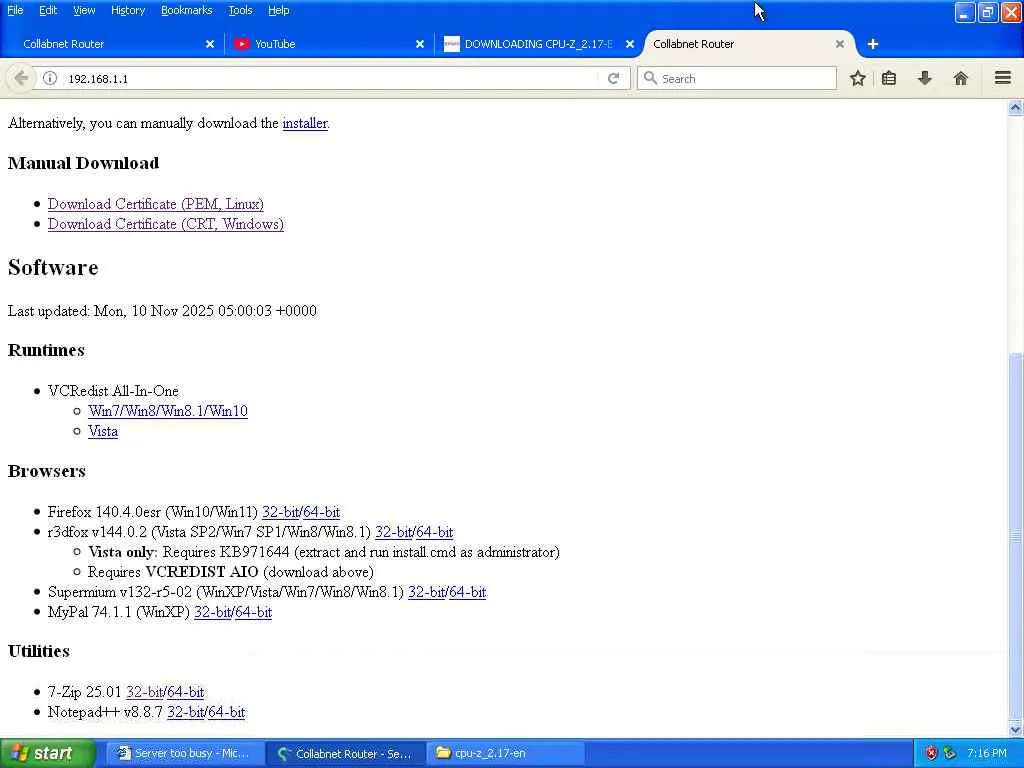
Task: Close the active Collabnet Router tab
Action: [x=840, y=44]
